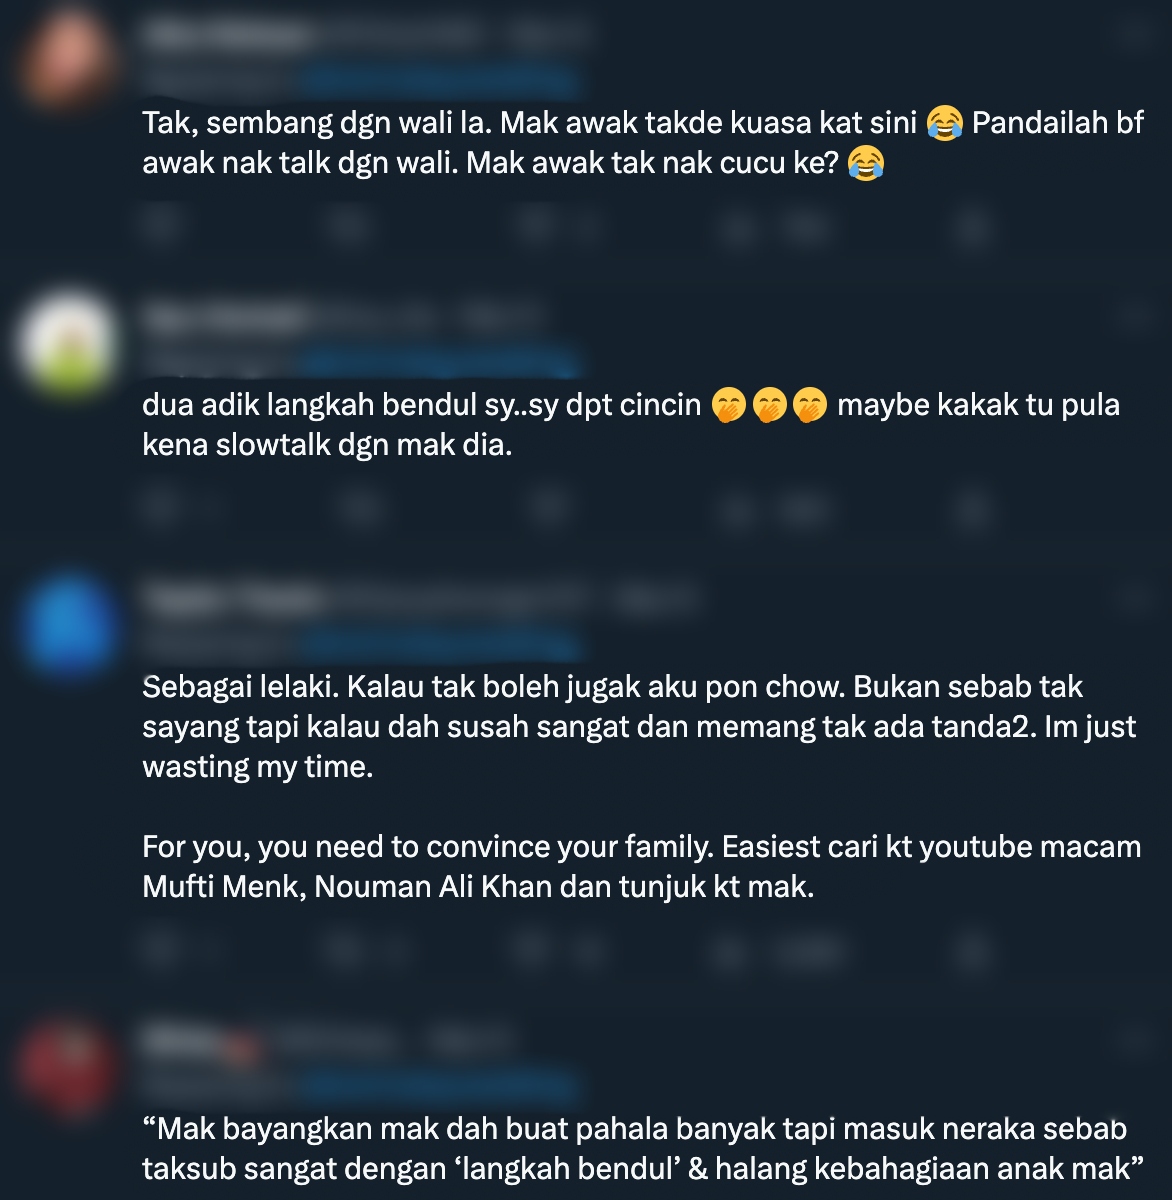Like the 'Sebagai lelaki' tweet
1172x1200 pixels.
point(548,950)
